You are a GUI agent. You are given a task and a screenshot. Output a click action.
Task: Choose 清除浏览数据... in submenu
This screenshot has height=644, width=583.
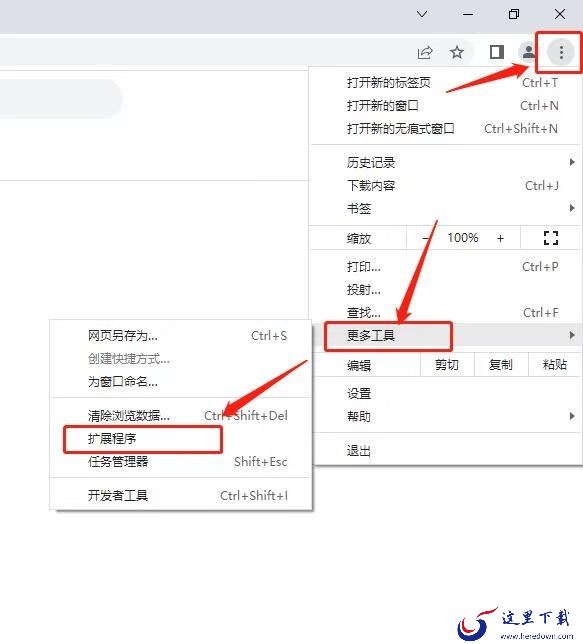[x=181, y=416]
